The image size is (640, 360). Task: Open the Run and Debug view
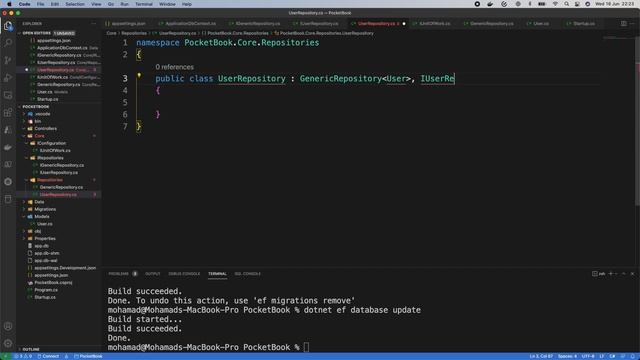click(8, 78)
